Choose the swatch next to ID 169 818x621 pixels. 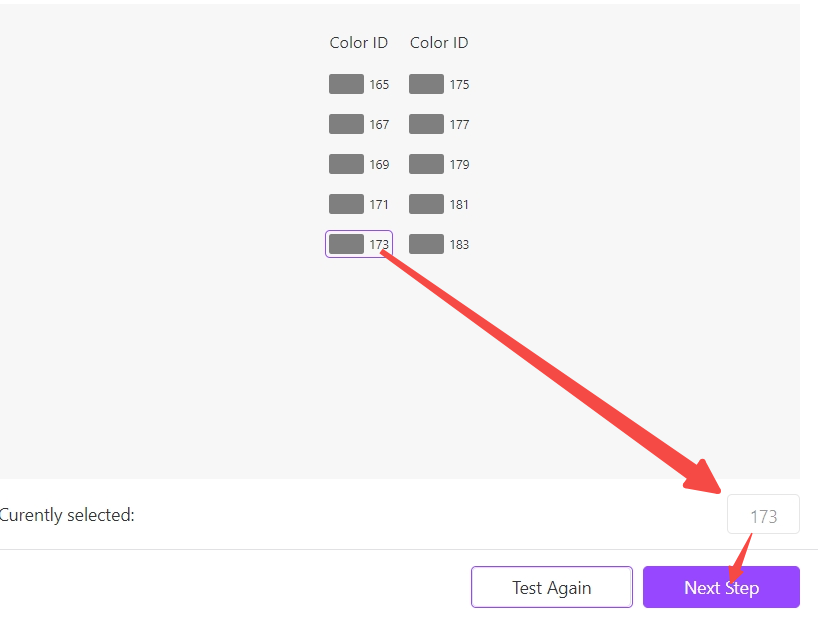click(x=346, y=164)
